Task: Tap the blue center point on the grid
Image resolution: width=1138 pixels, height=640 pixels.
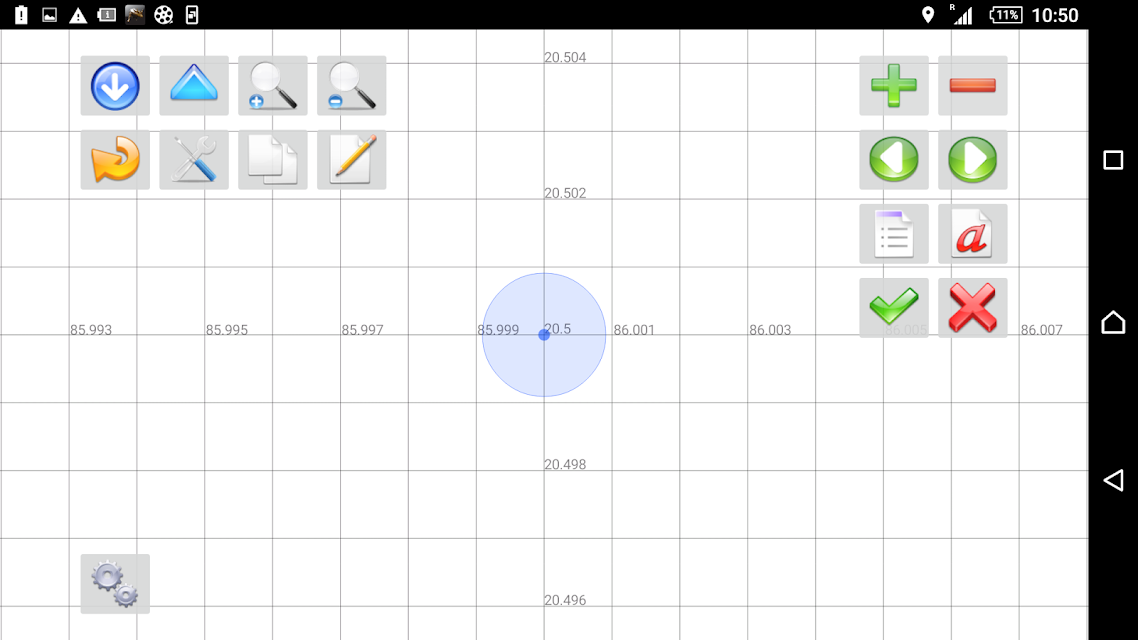Action: click(x=544, y=335)
